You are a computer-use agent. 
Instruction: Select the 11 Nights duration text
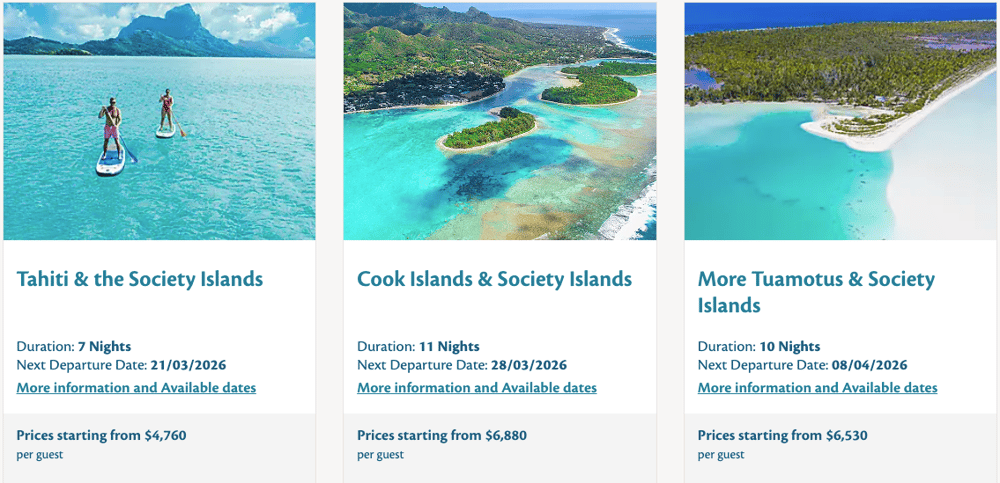click(448, 347)
